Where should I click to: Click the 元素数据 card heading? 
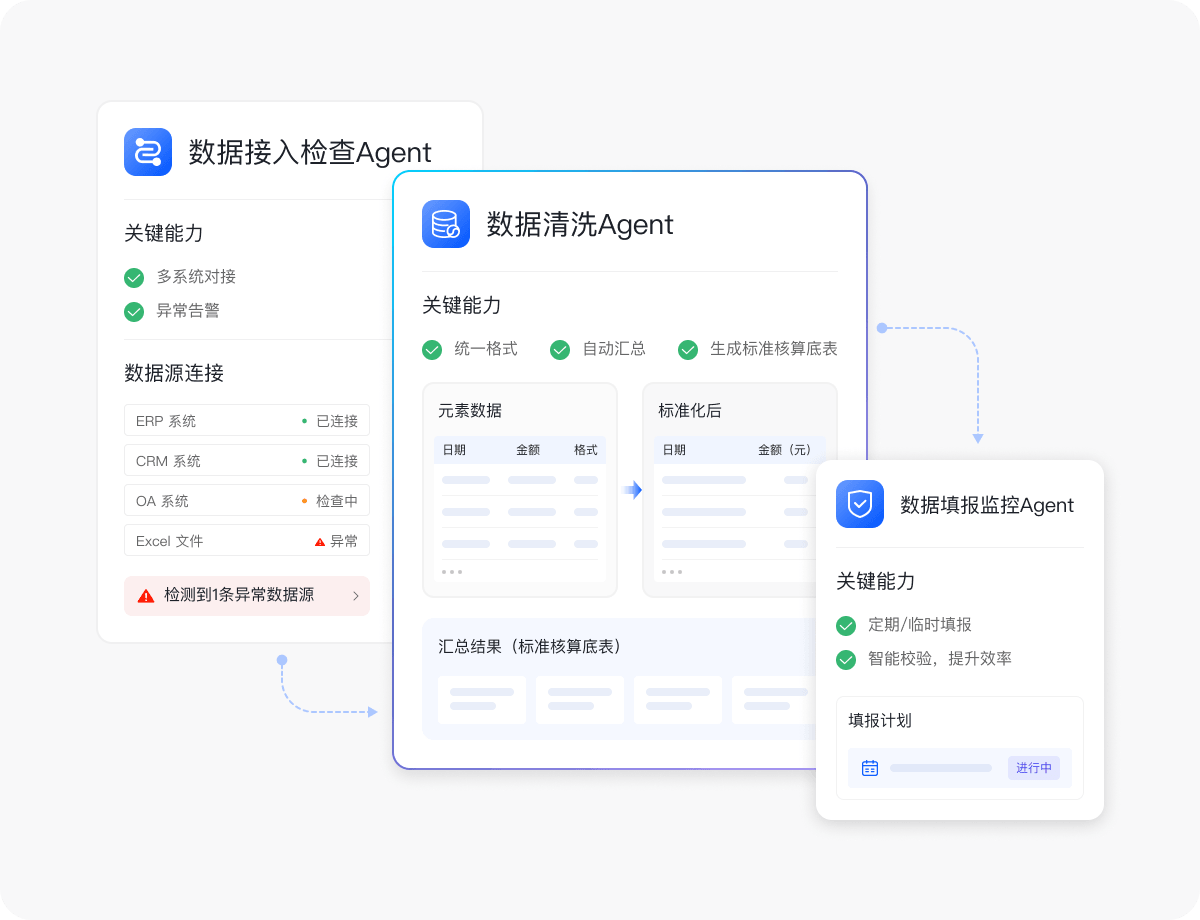click(x=470, y=411)
